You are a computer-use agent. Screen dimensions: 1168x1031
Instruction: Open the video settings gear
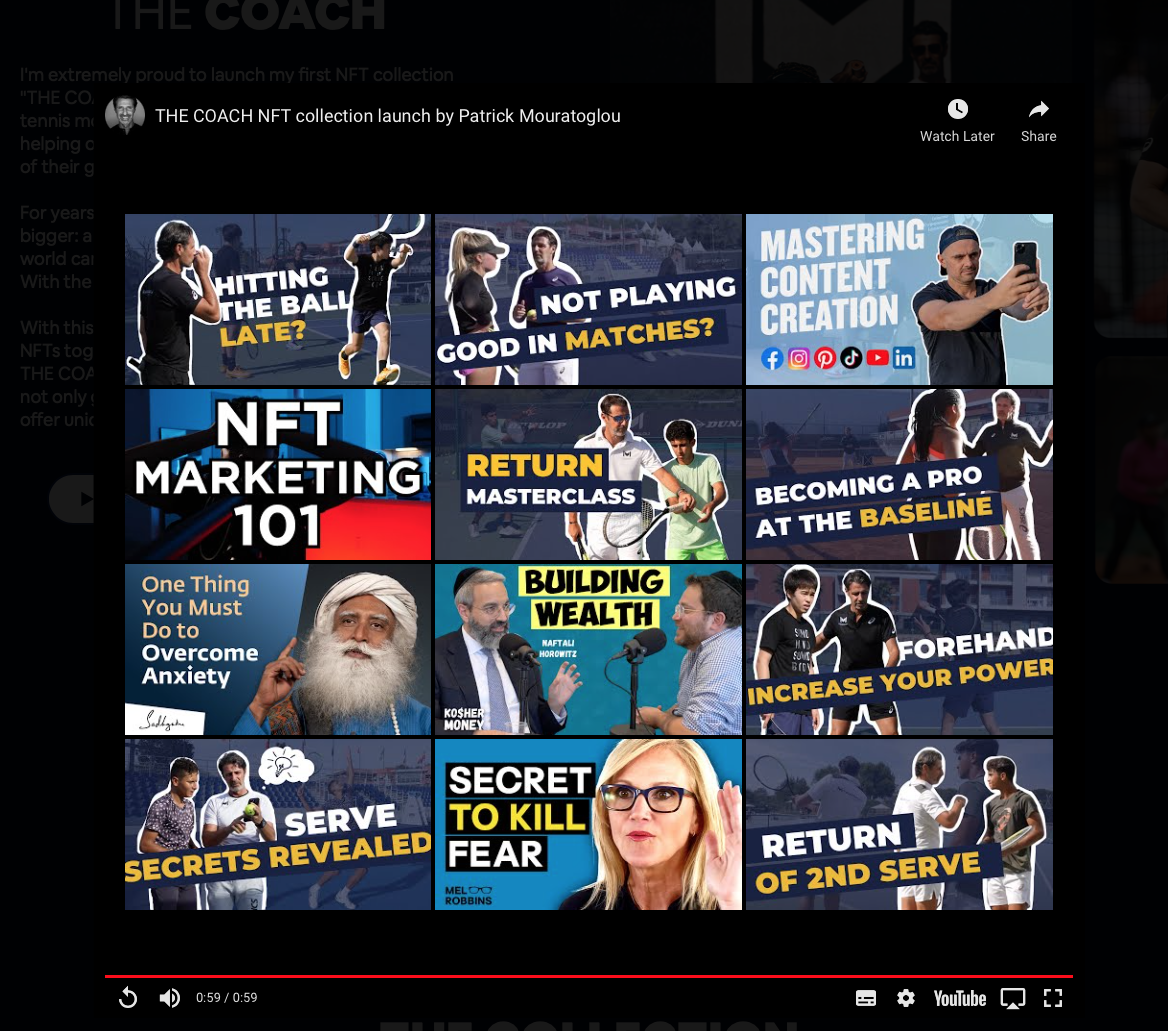[x=906, y=998]
